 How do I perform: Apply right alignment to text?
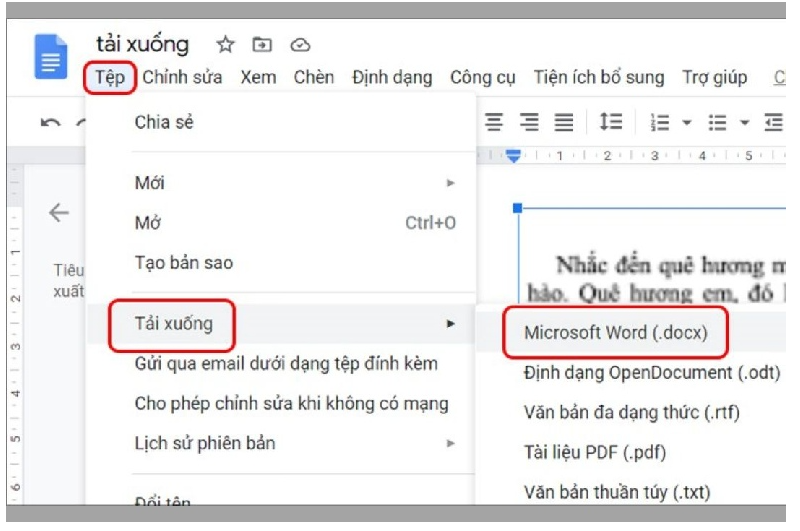529,122
